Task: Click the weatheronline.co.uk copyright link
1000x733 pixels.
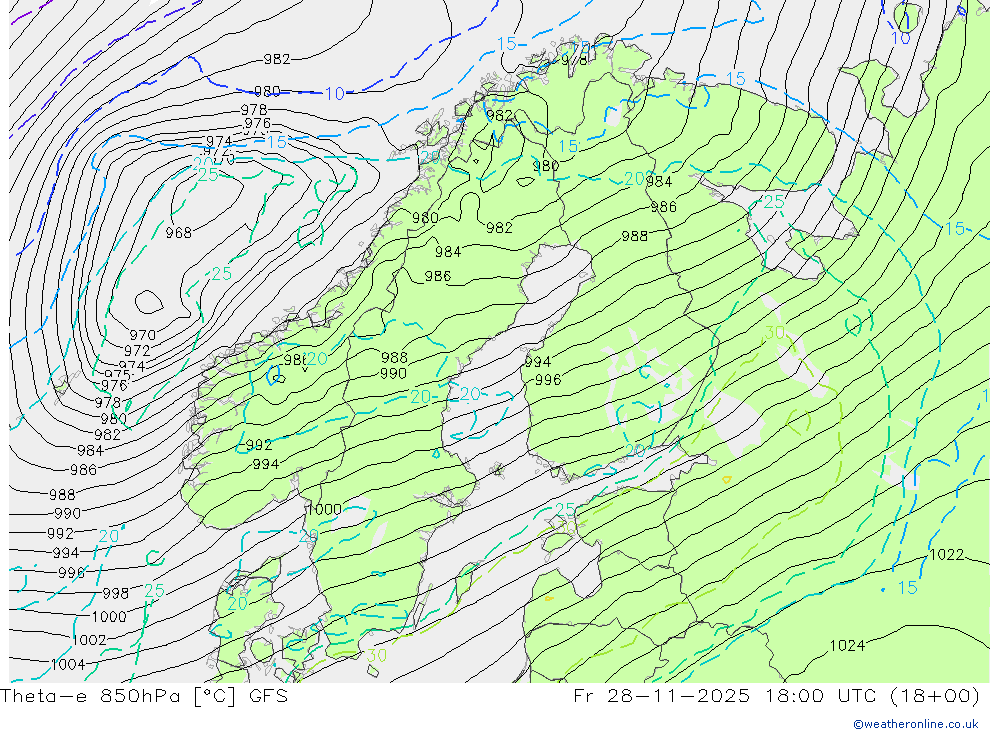Action: (x=916, y=724)
